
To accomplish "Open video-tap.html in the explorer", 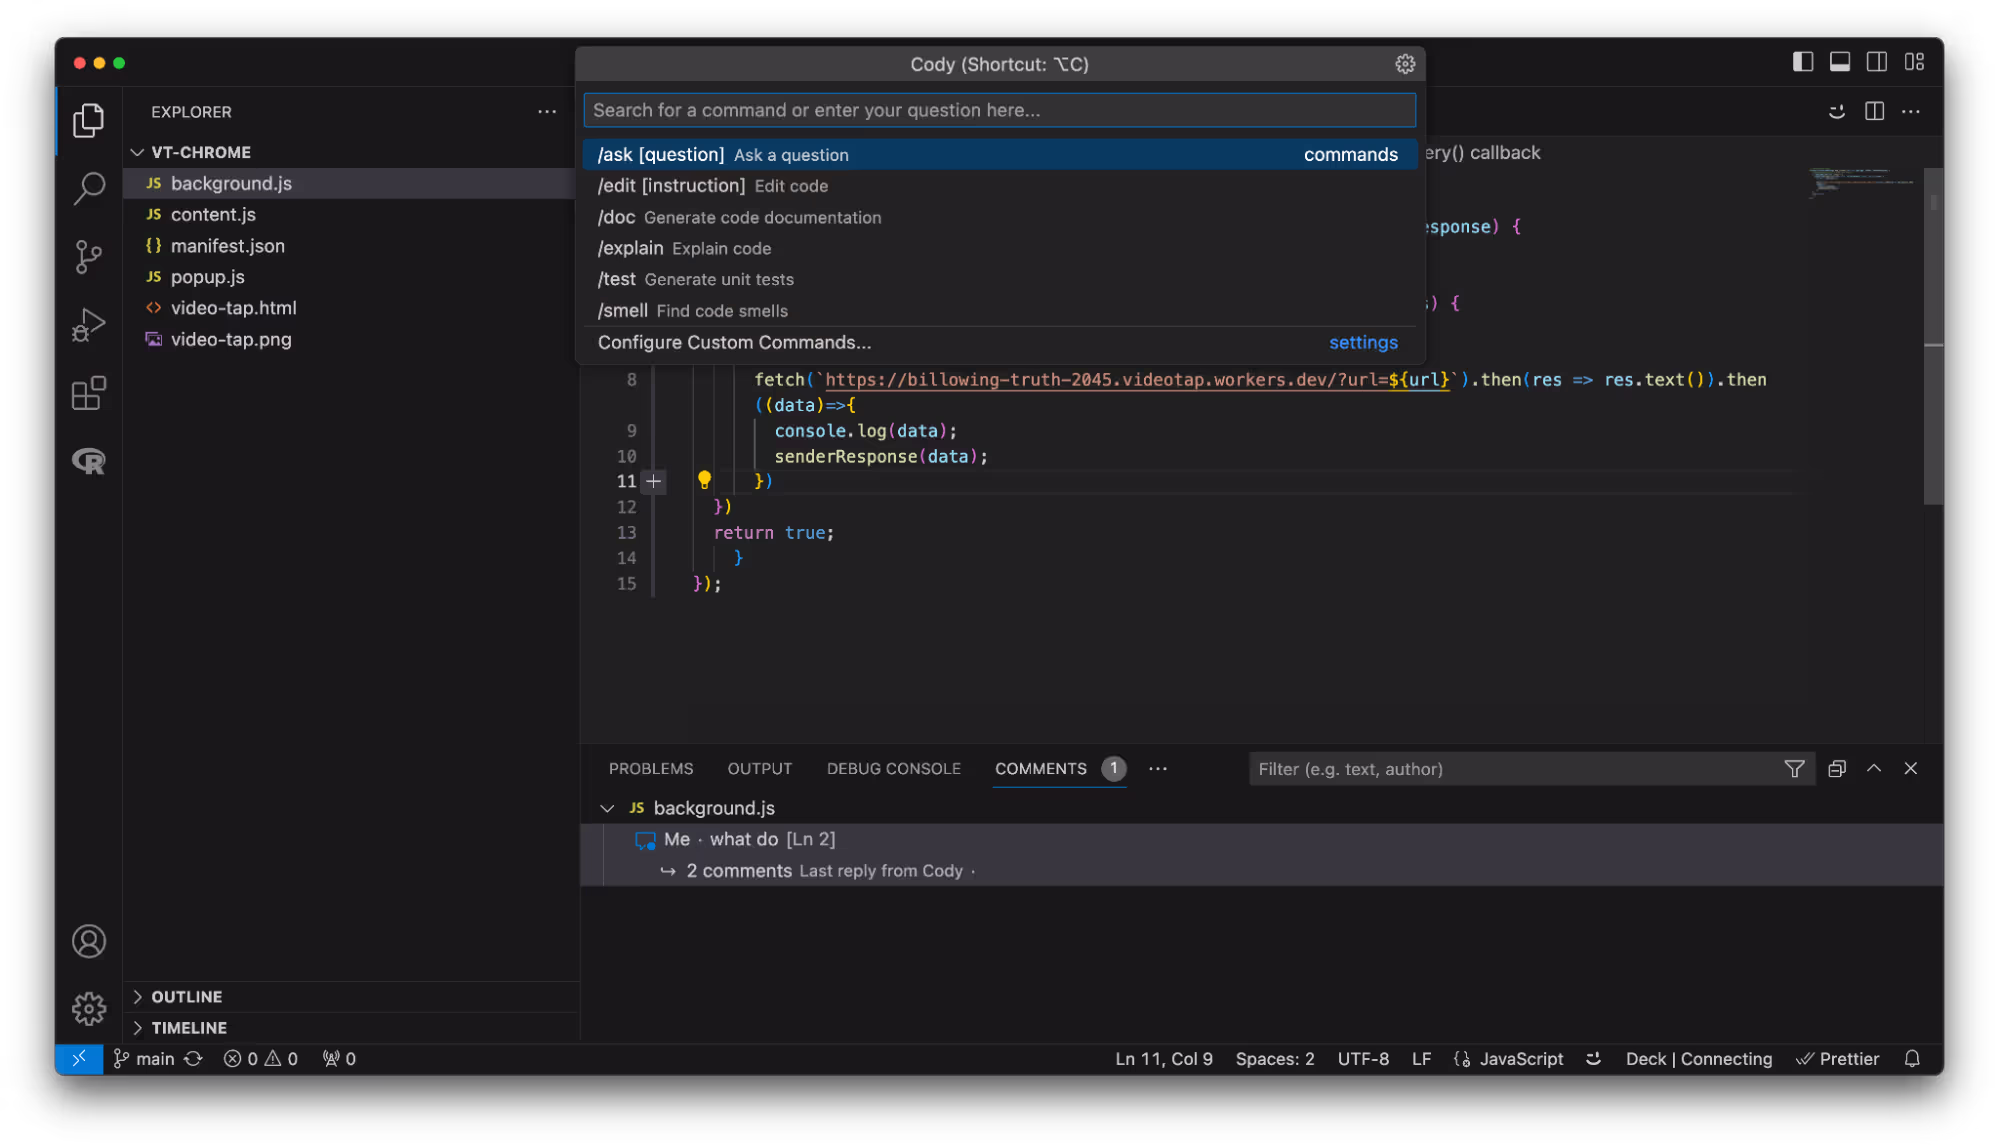I will (350, 307).
